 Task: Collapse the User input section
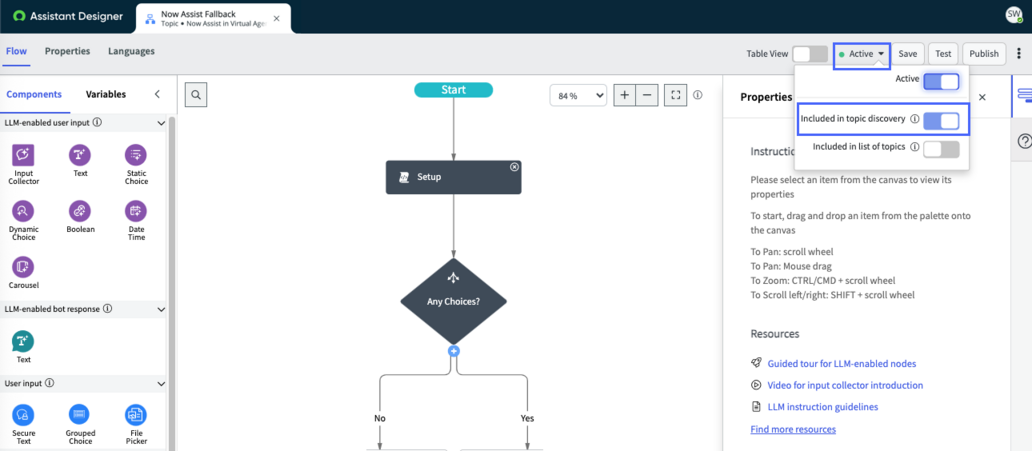(161, 383)
